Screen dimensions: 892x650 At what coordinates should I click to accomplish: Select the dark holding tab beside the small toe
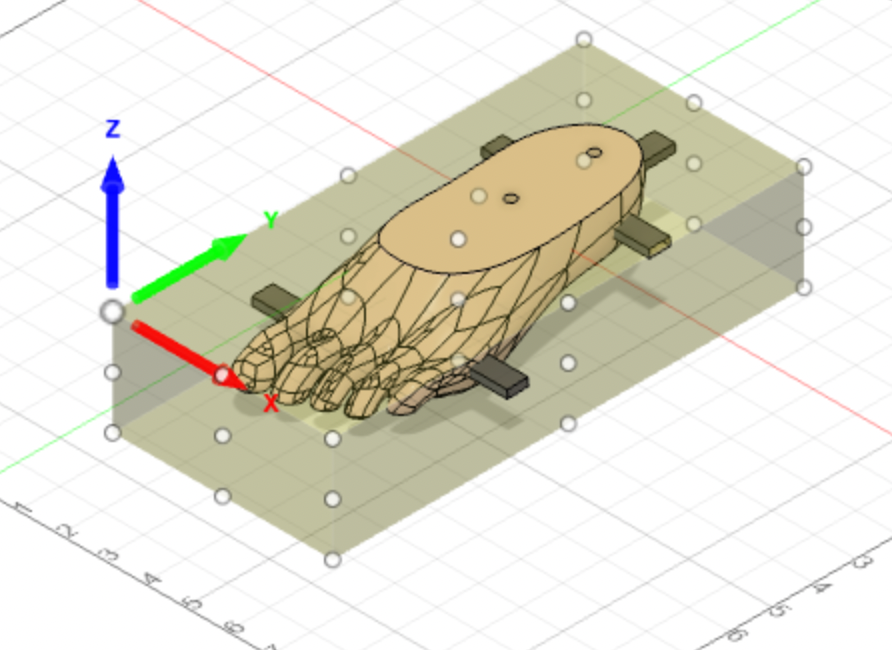click(x=498, y=378)
